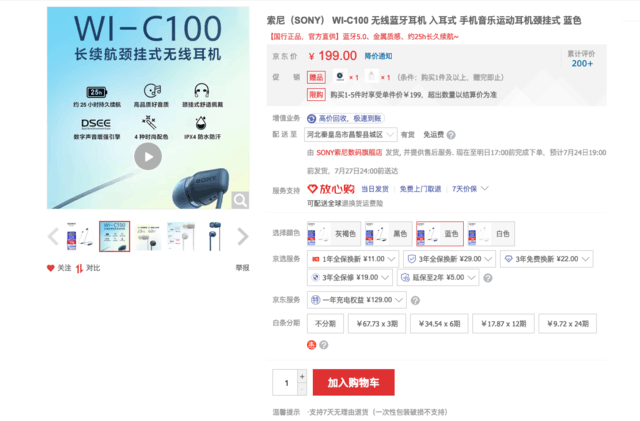Click 7天价保 service link
The height and width of the screenshot is (421, 640).
coord(464,189)
